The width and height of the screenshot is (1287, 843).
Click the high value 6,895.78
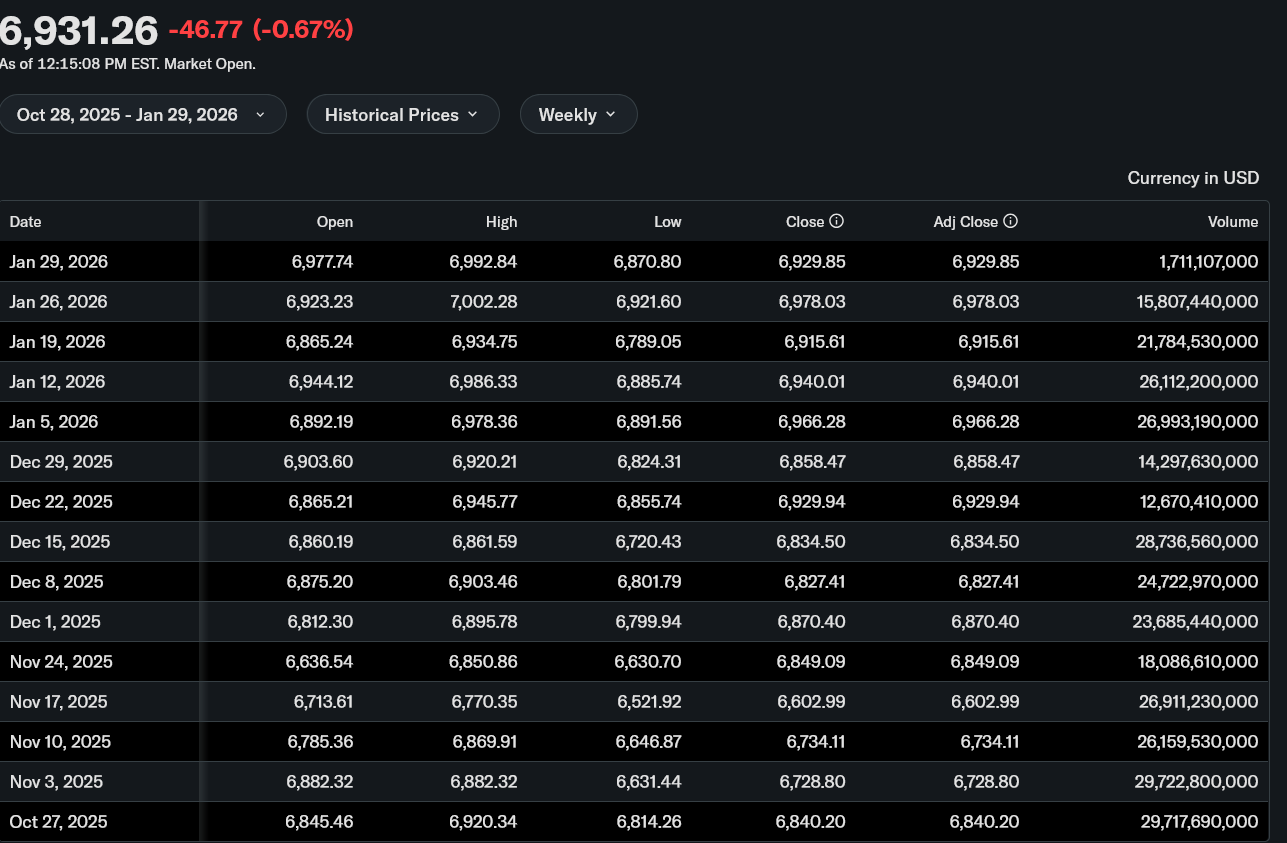[485, 622]
